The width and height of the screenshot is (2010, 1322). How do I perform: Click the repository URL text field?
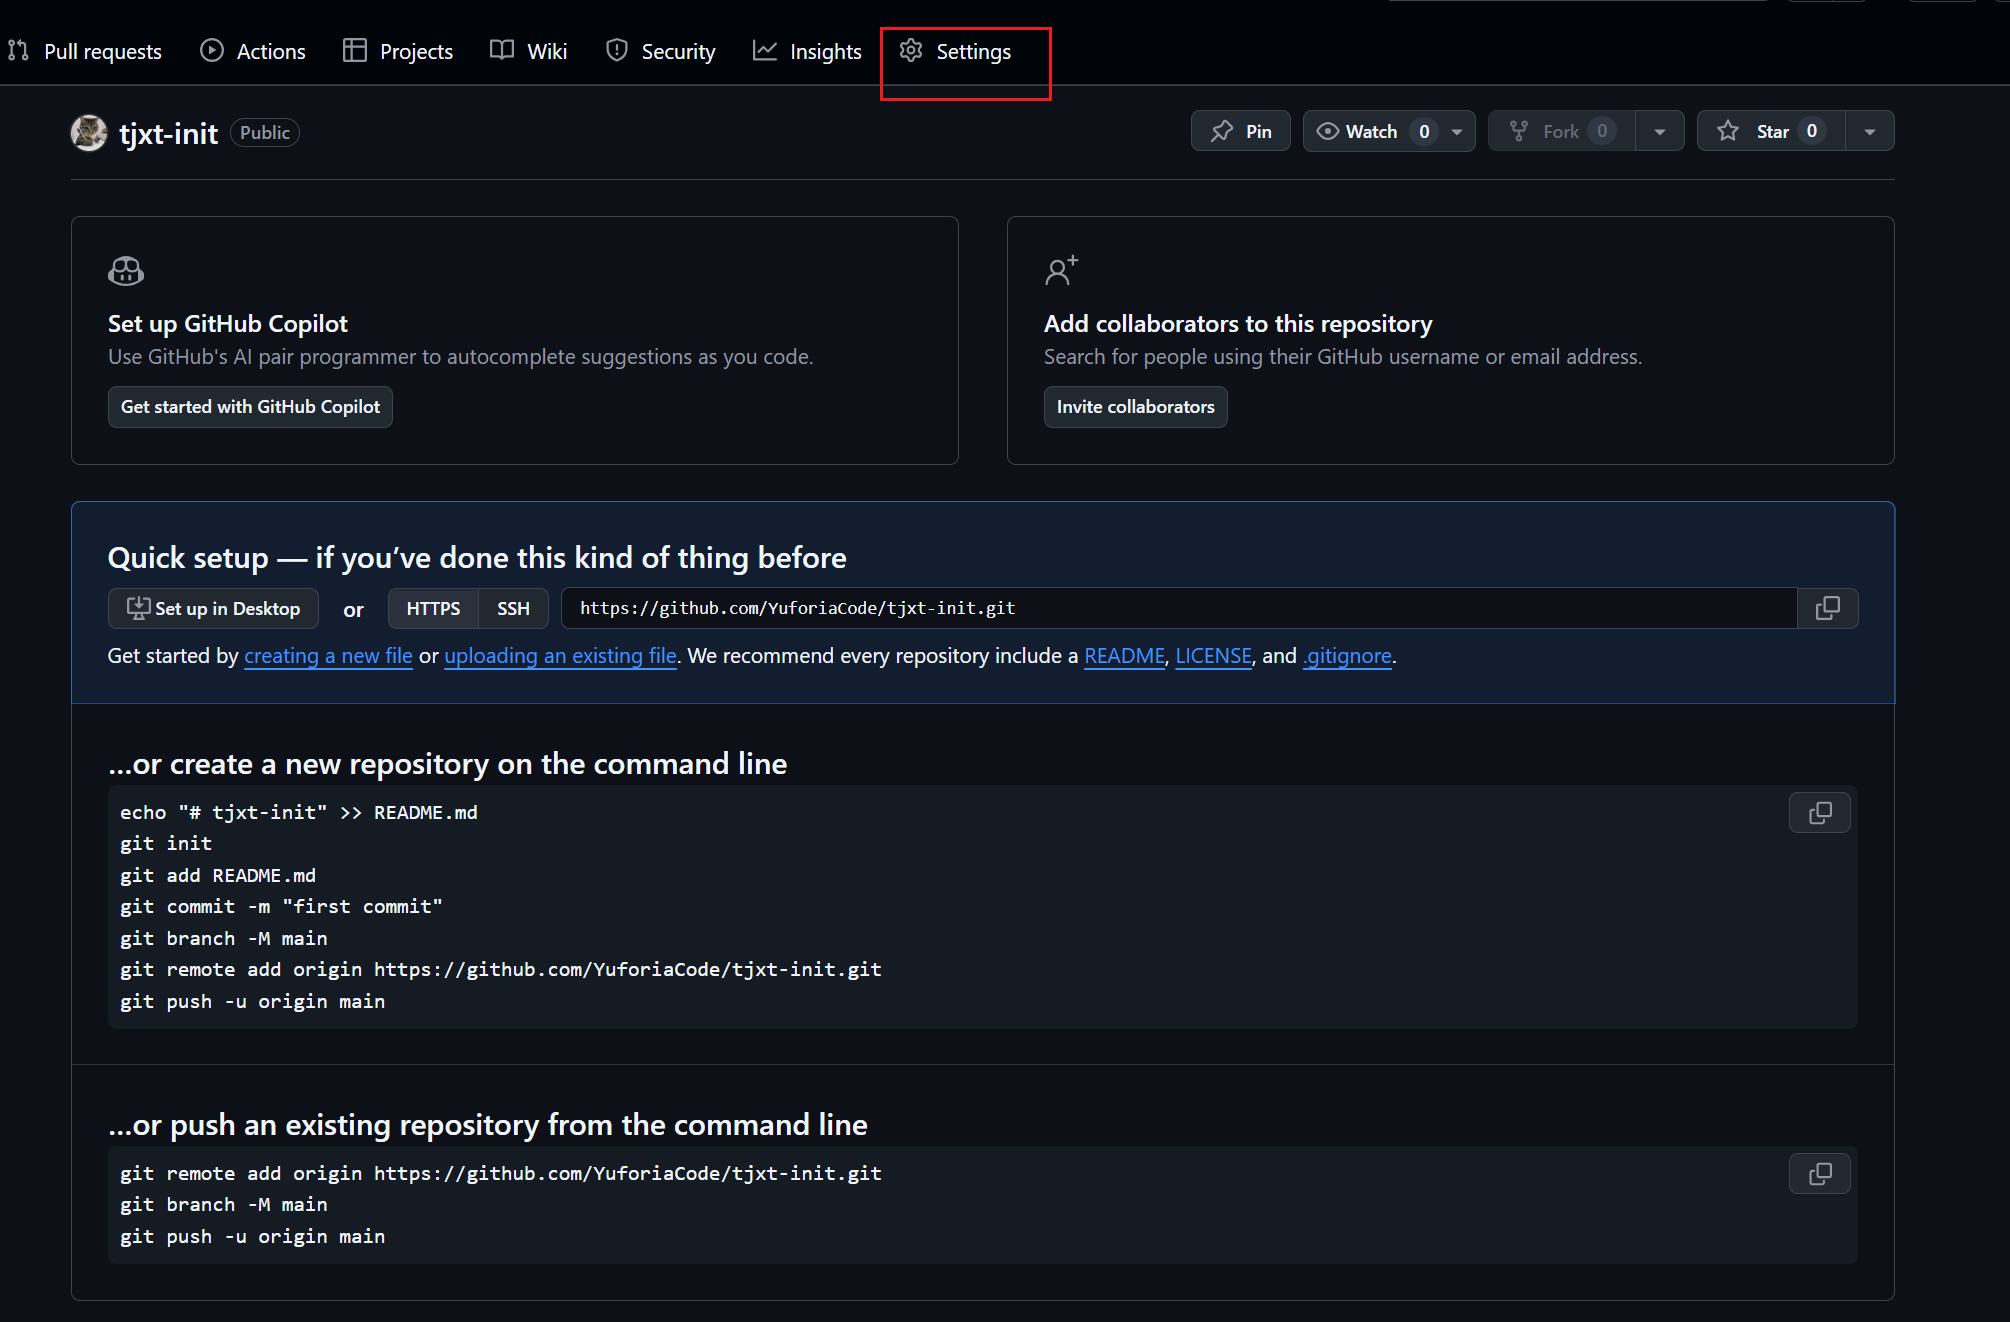1178,608
